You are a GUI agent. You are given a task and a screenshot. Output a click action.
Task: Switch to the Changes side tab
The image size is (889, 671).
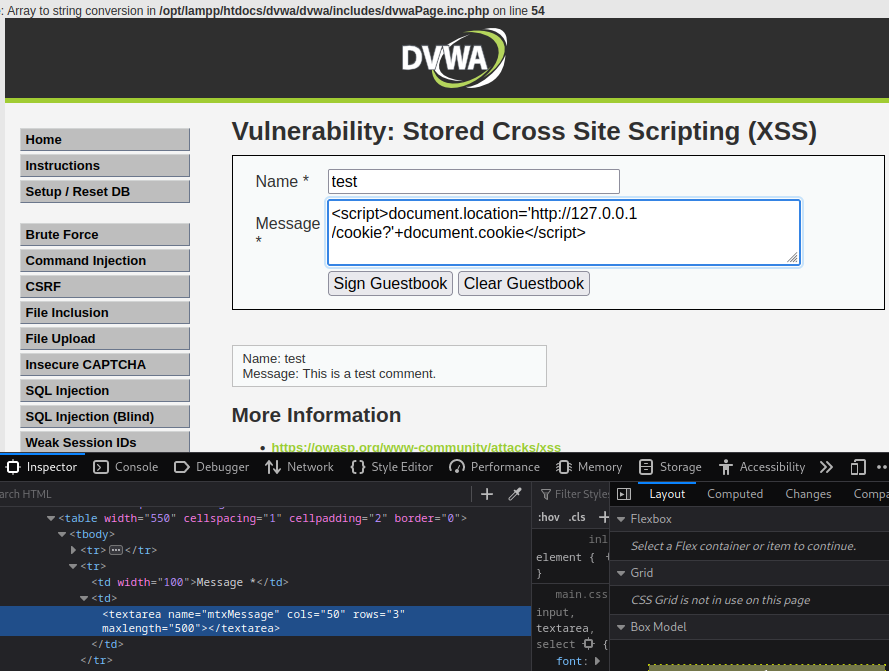click(808, 494)
